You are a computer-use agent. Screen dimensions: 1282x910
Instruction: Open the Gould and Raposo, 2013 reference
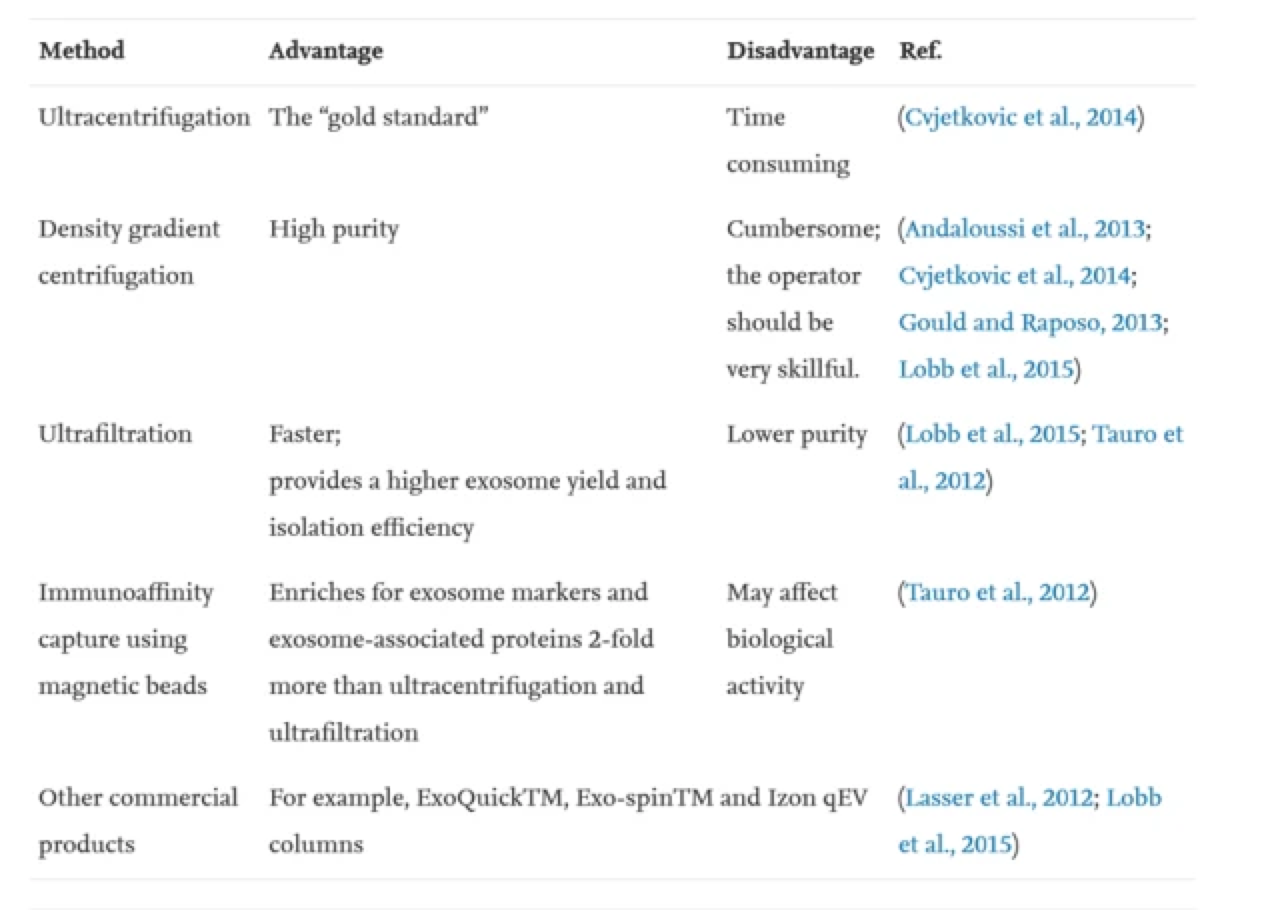1030,322
